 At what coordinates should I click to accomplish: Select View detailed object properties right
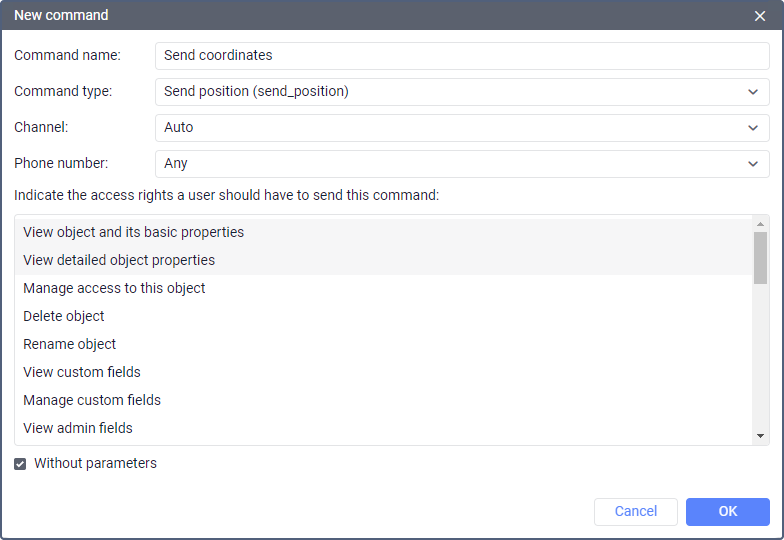pyautogui.click(x=119, y=260)
